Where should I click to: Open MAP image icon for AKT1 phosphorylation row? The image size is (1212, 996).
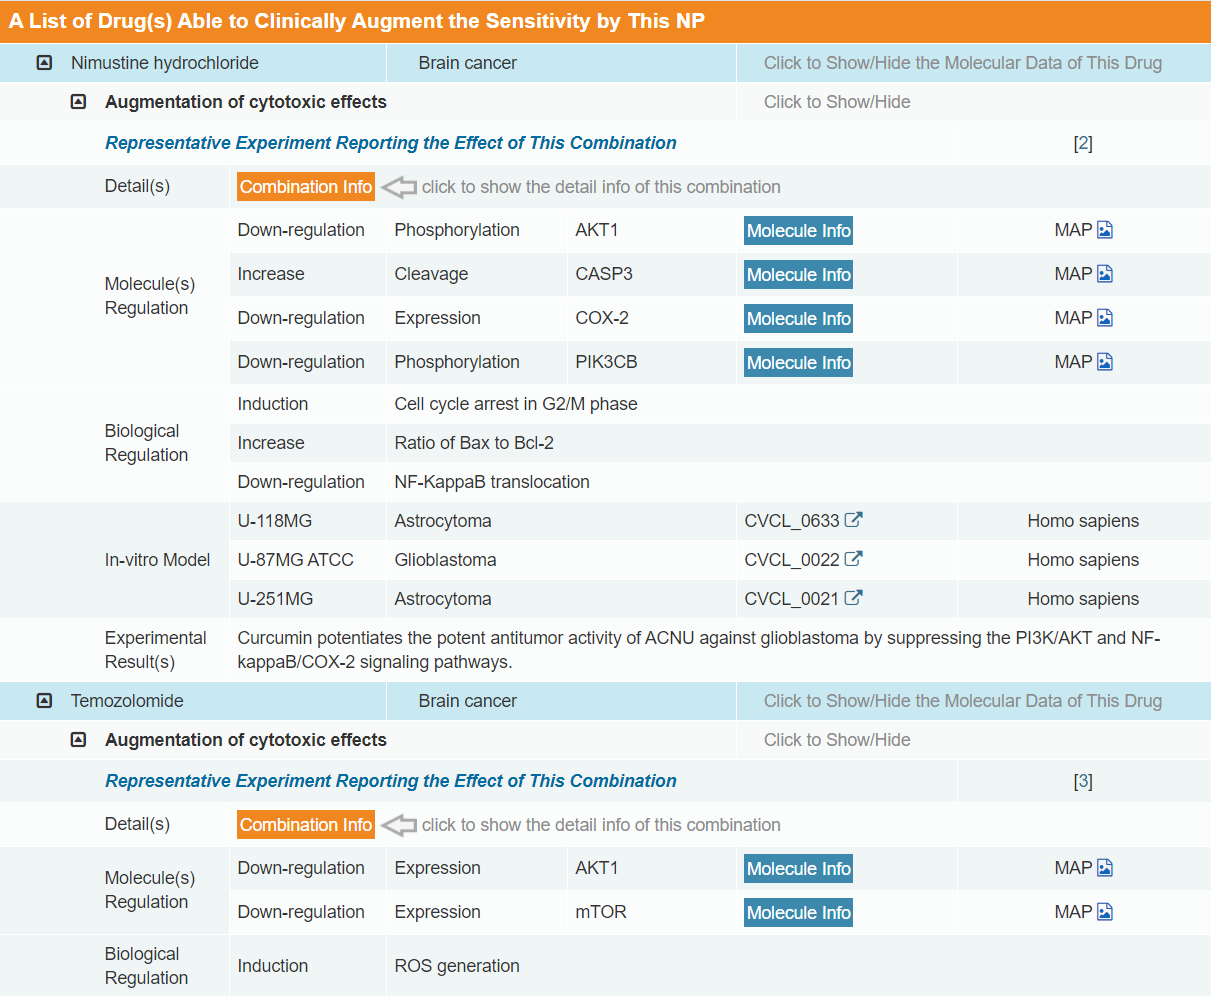[x=1105, y=230]
